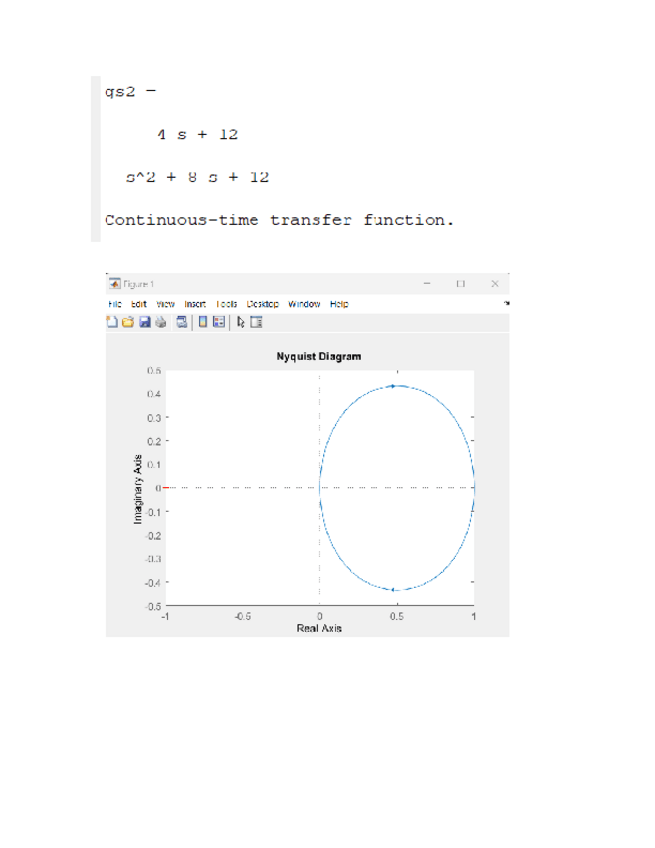The height and width of the screenshot is (848, 655).
Task: Insert a legend using the toolbar icon
Action: [219, 322]
